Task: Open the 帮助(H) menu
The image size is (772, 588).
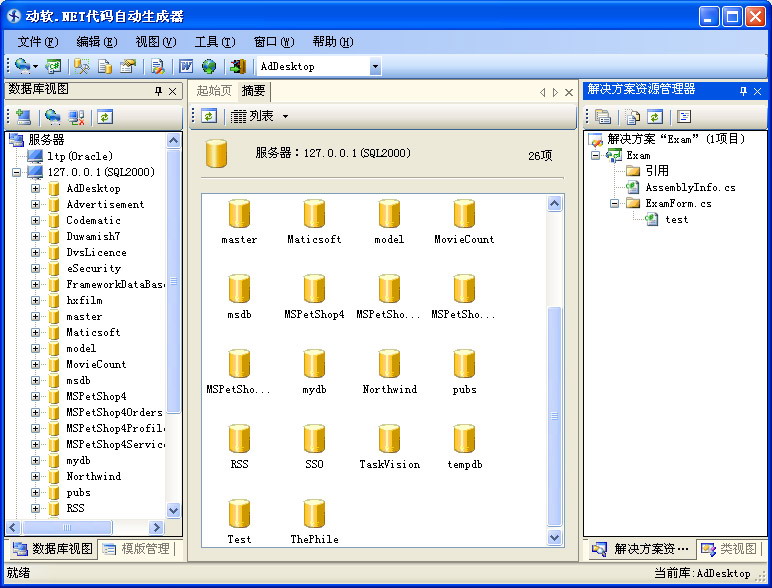Action: pos(333,42)
